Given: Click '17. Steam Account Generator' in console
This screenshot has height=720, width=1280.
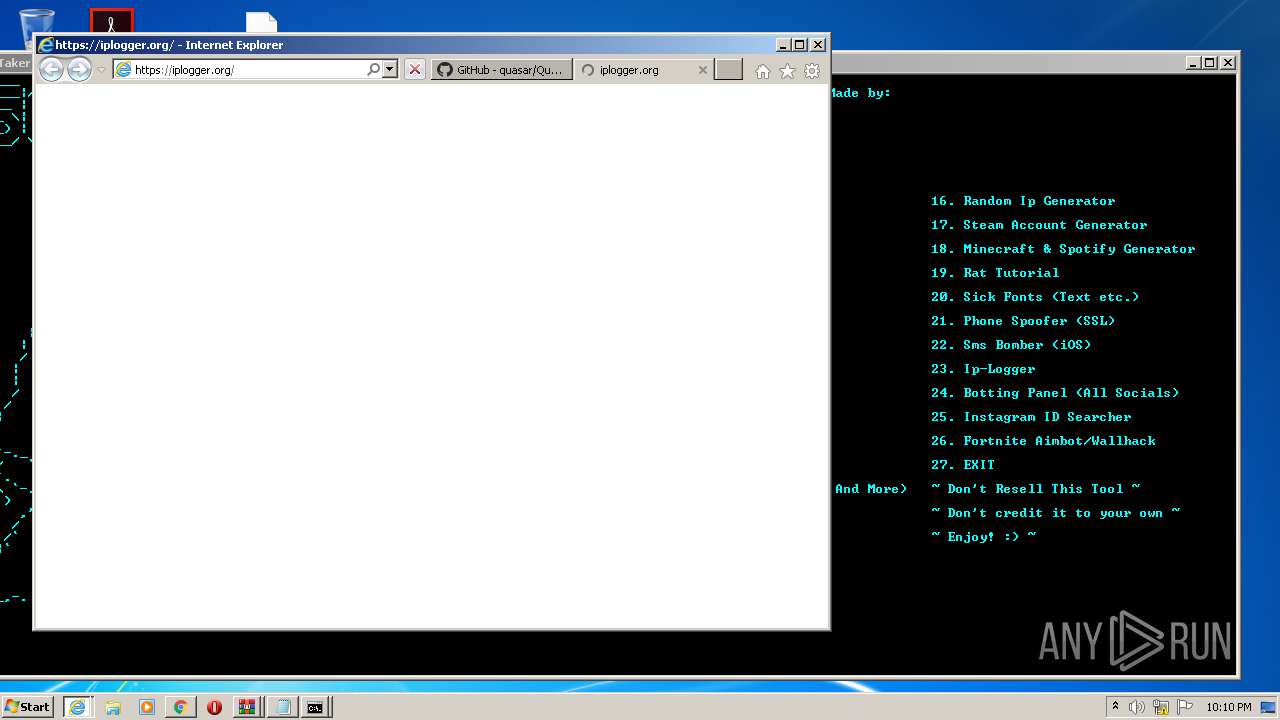Looking at the screenshot, I should tap(1039, 225).
